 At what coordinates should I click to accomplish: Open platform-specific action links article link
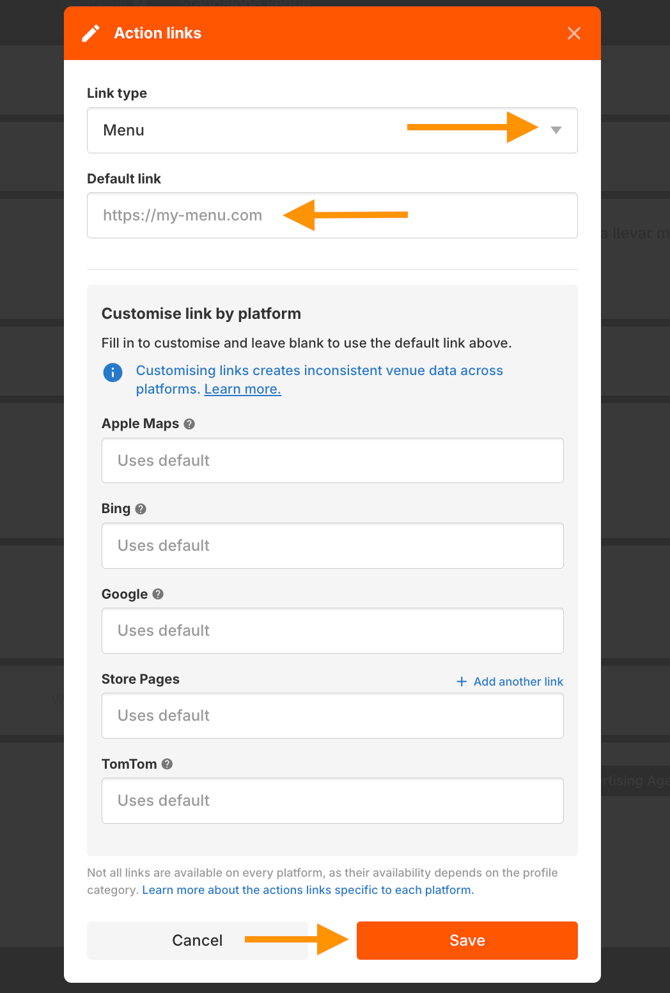coord(308,890)
